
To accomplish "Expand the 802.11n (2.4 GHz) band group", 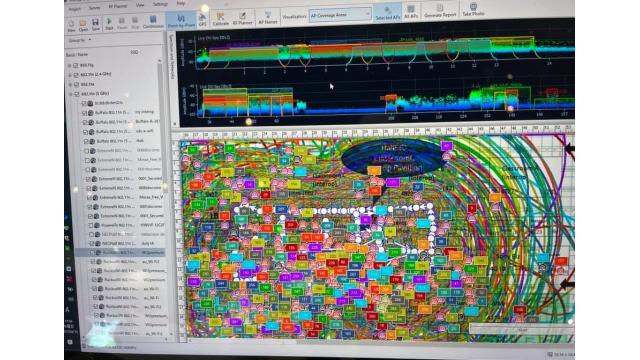I will click(x=70, y=75).
